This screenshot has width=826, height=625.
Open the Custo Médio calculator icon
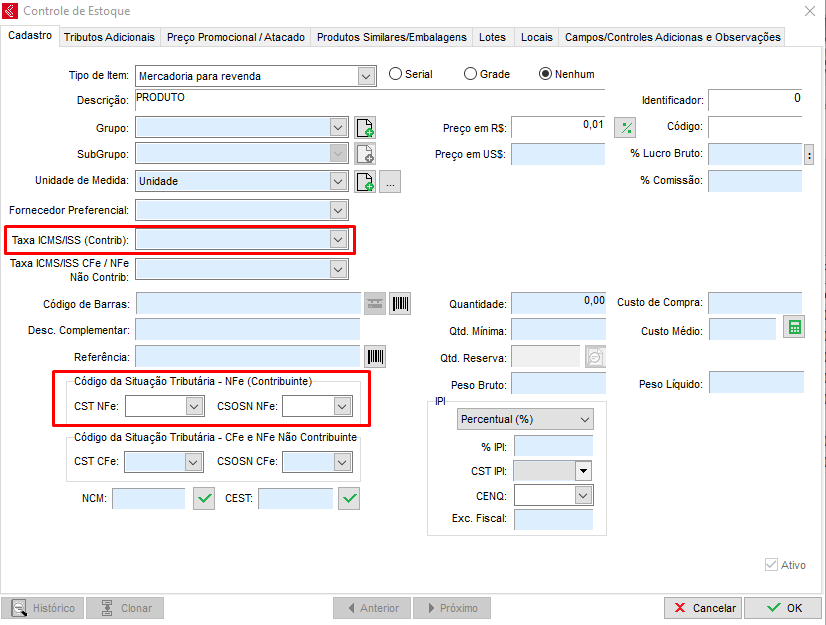pos(793,328)
